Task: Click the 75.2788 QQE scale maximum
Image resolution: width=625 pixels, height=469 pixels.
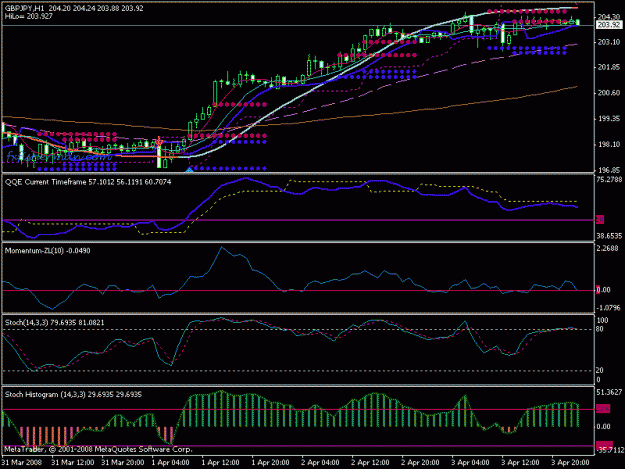Action: [609, 180]
